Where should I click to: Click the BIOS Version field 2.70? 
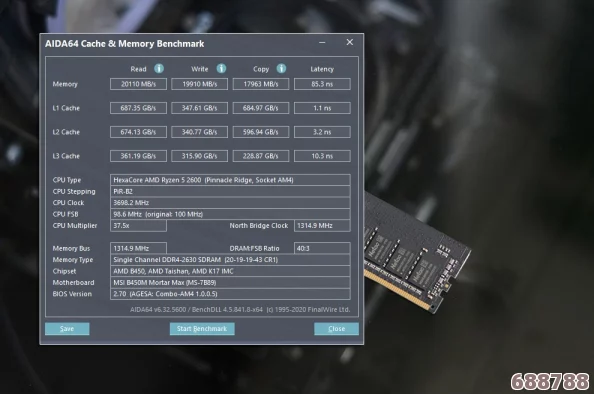click(230, 294)
